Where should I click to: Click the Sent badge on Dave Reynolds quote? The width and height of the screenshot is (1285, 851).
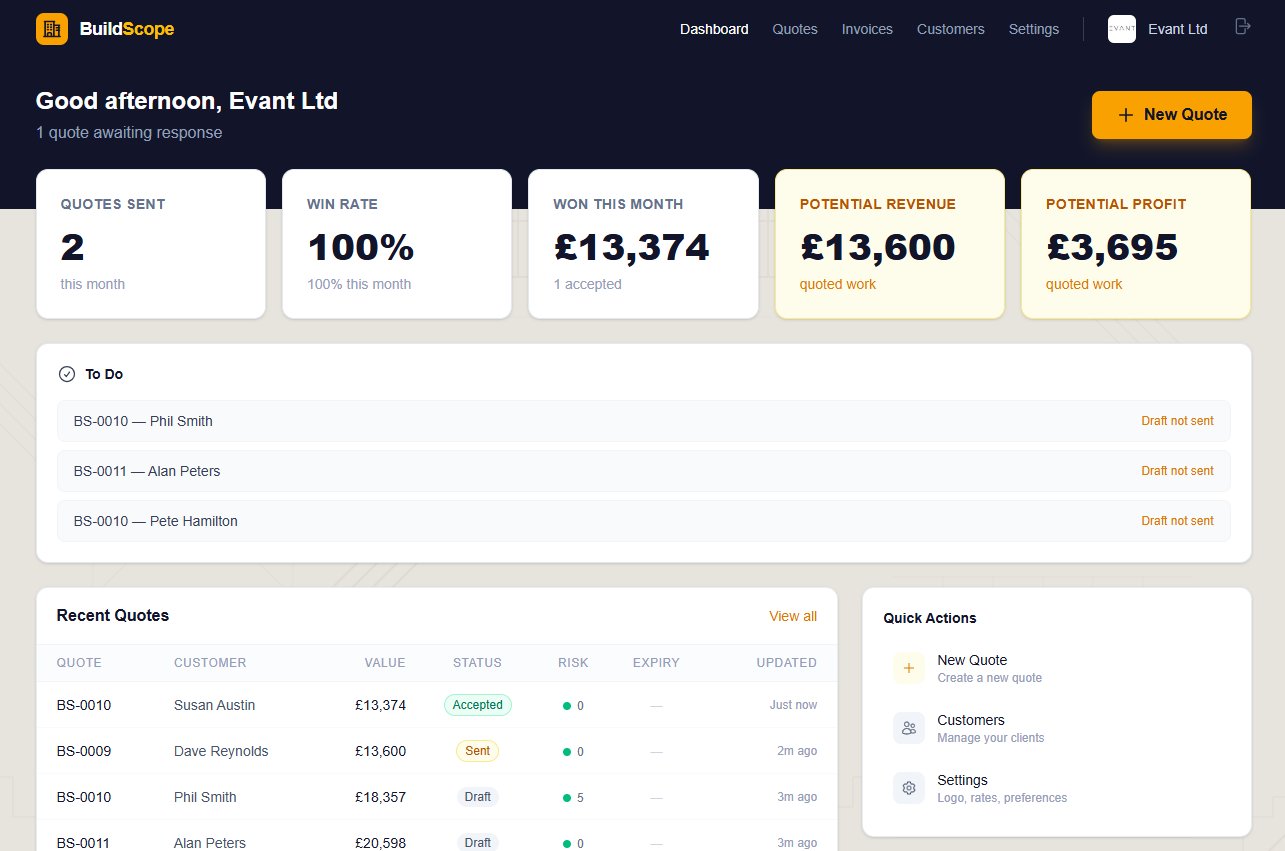pyautogui.click(x=477, y=751)
